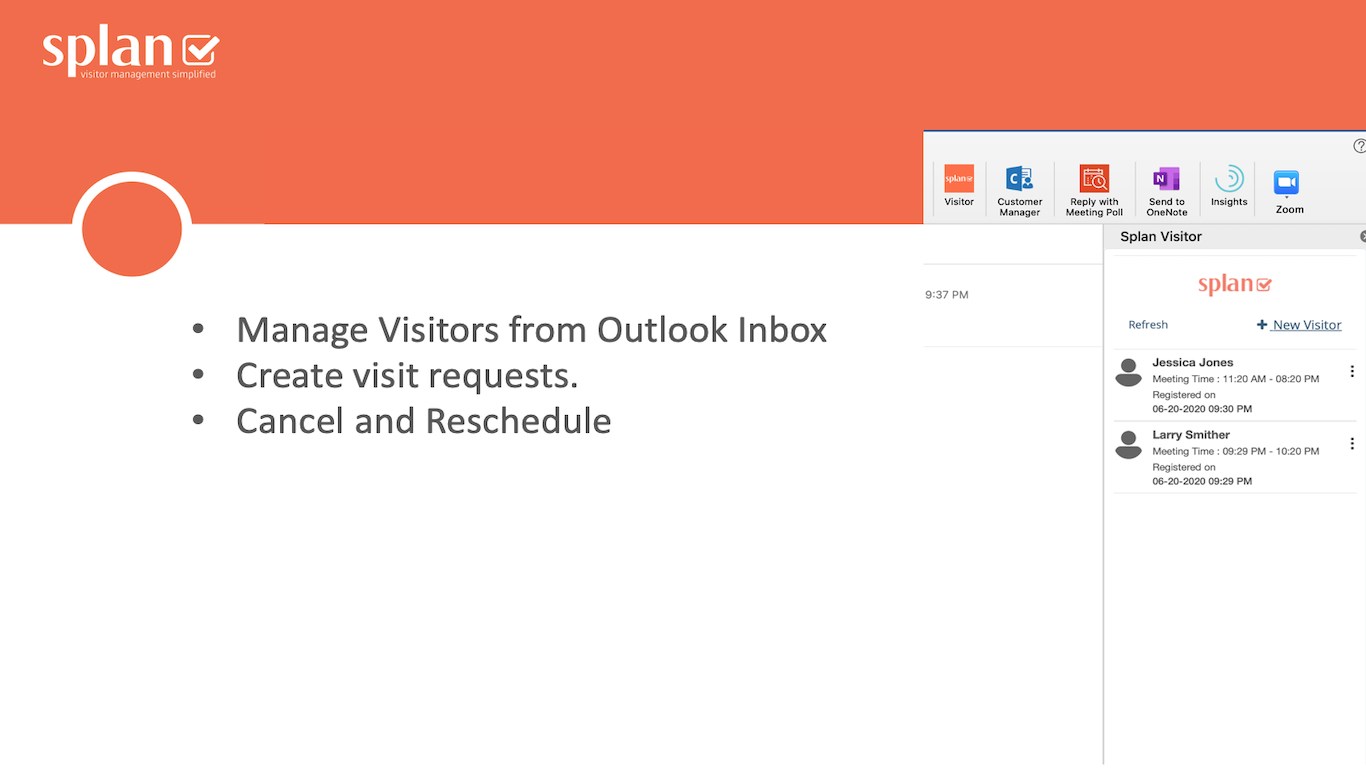Click the Splan Visitor panel title
Screen dimensions: 1366x768
[1161, 237]
